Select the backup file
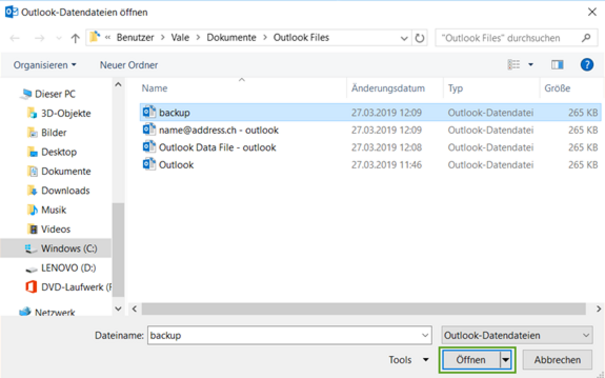This screenshot has height=378, width=605. (x=370, y=113)
